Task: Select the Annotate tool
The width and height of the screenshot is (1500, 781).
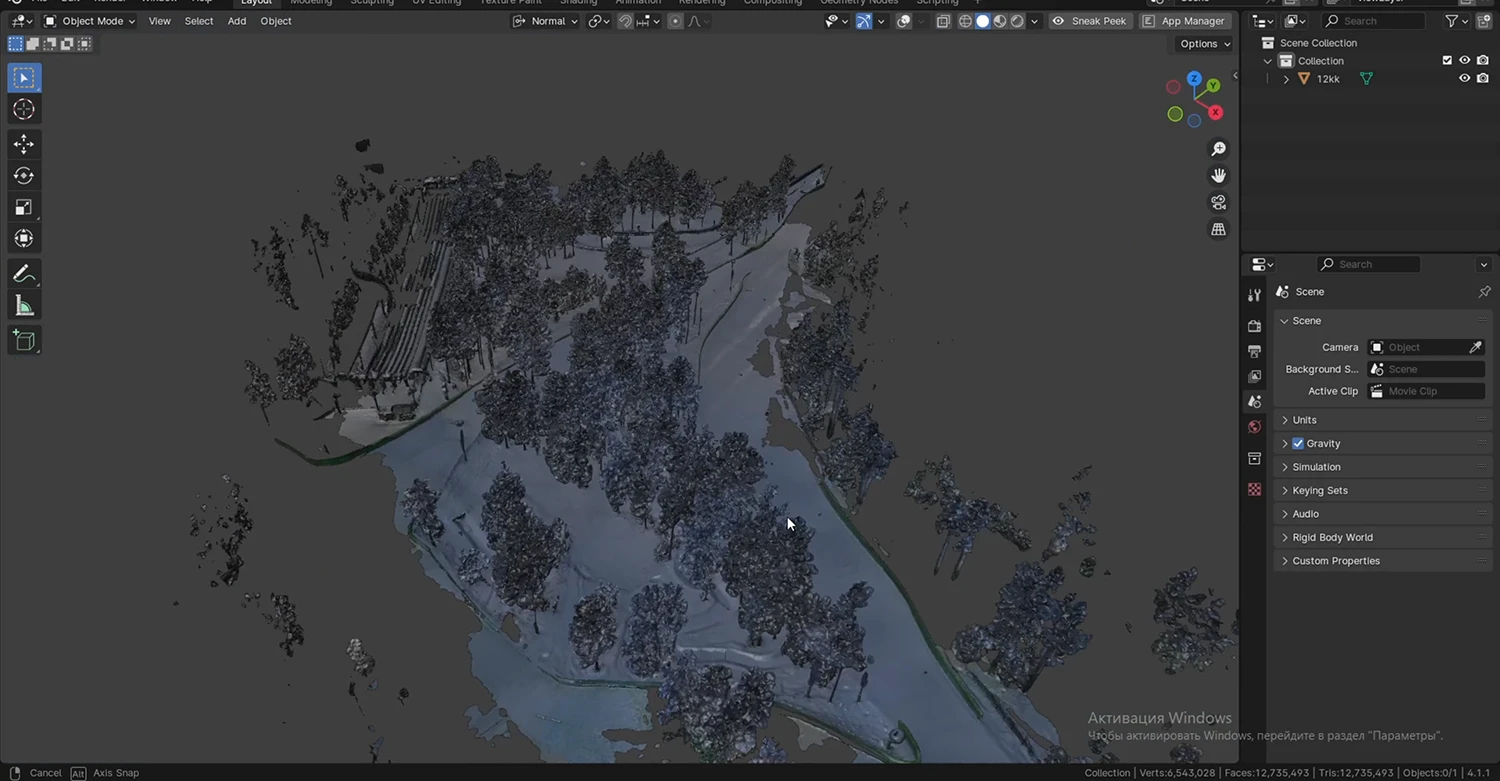Action: 24,274
